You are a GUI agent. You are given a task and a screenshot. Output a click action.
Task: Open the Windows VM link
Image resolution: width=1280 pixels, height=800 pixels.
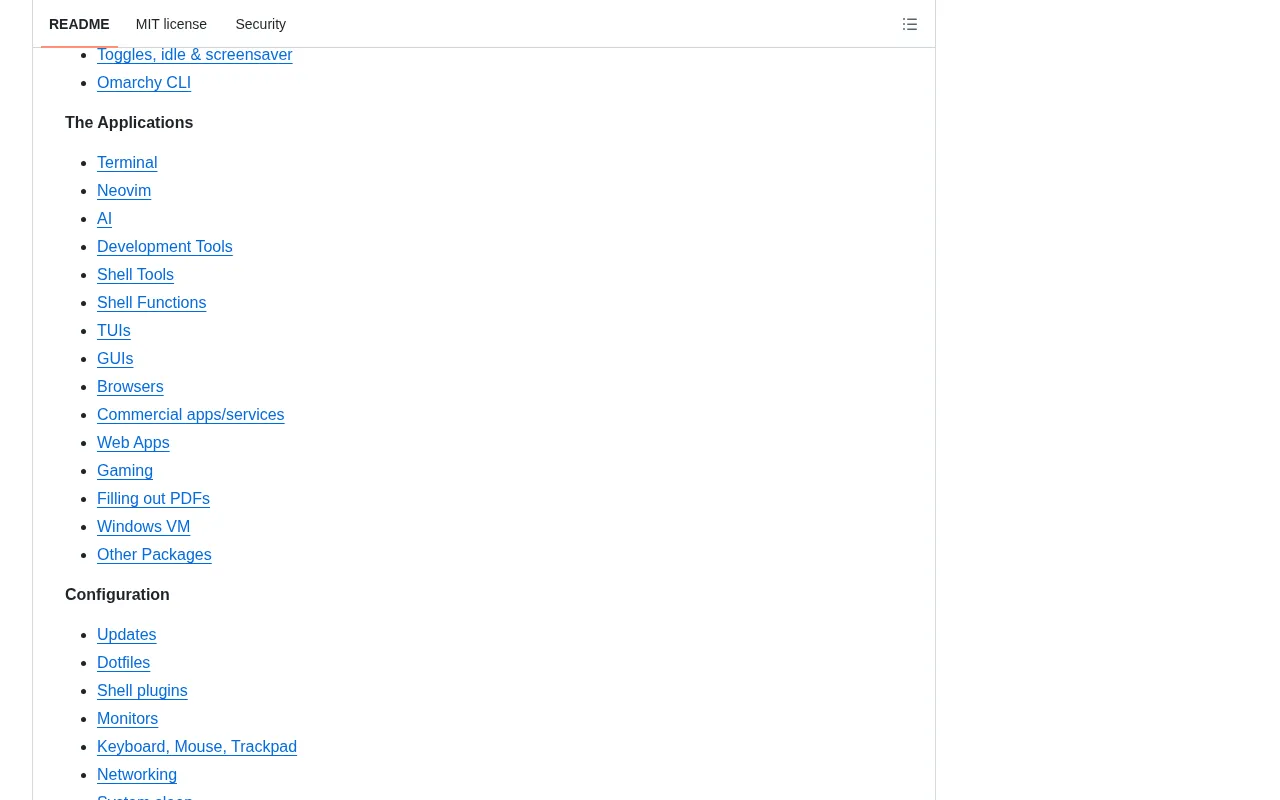point(143,527)
